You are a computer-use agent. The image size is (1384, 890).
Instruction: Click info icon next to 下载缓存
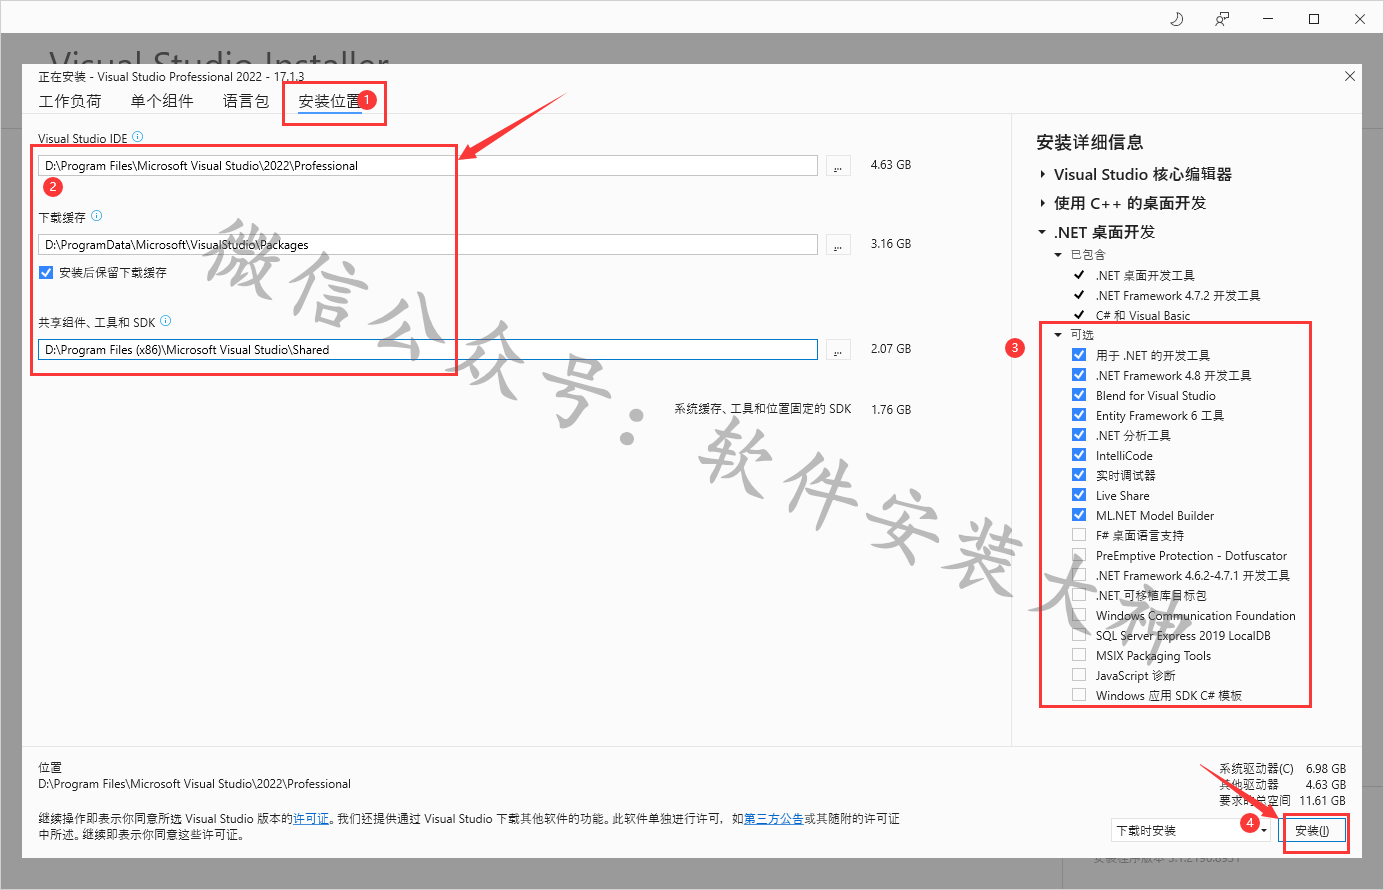(97, 216)
